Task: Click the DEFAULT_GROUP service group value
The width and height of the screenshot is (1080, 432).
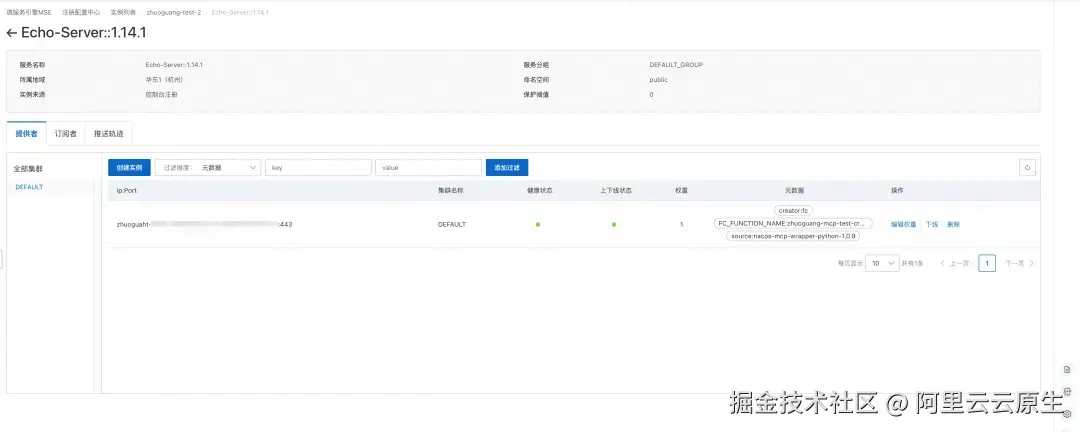Action: click(x=676, y=65)
